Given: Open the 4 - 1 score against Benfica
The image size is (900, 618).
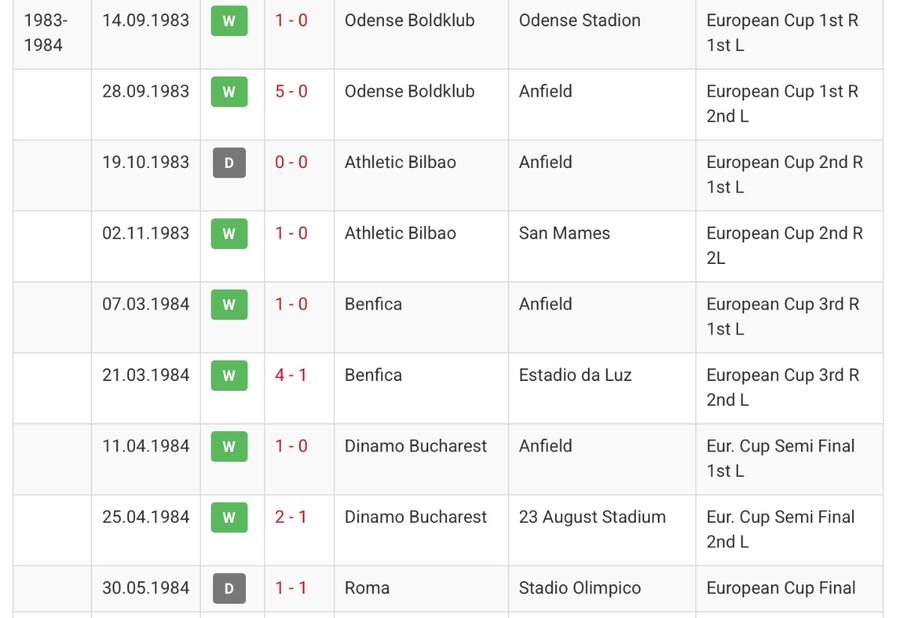Looking at the screenshot, I should pos(290,375).
